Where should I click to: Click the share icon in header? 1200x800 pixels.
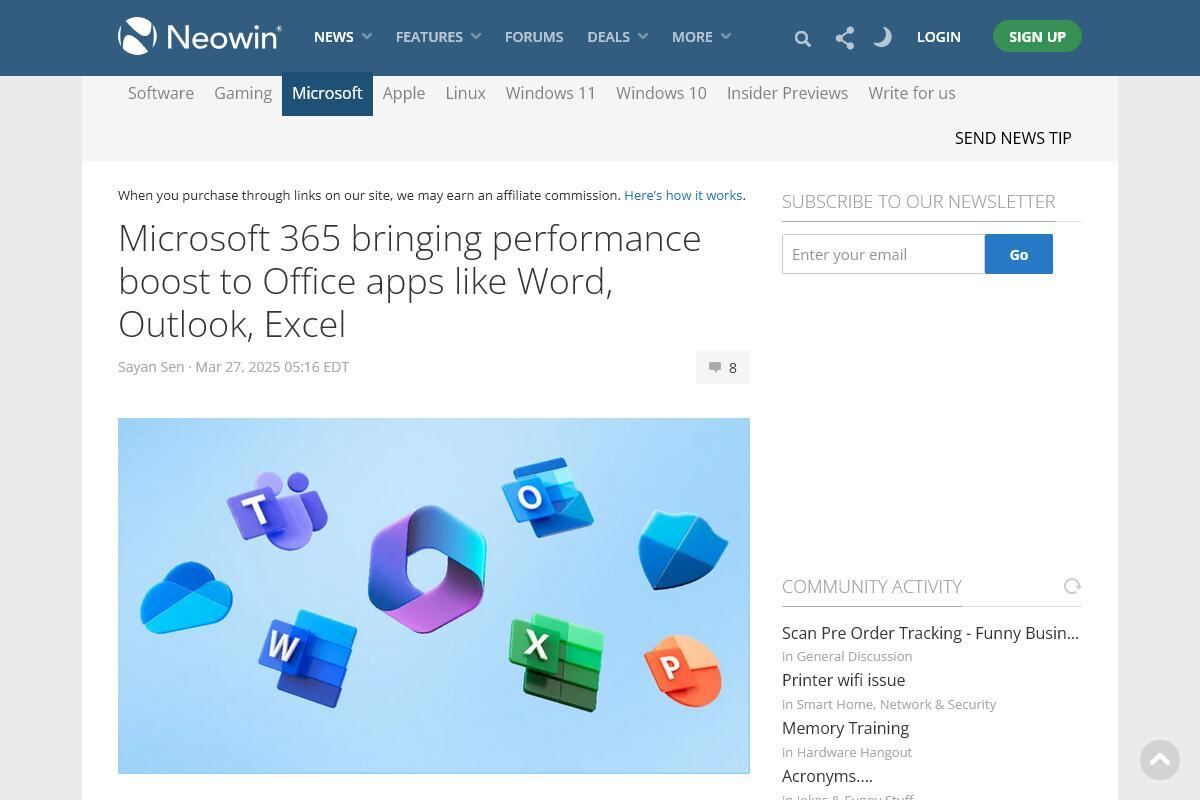845,38
